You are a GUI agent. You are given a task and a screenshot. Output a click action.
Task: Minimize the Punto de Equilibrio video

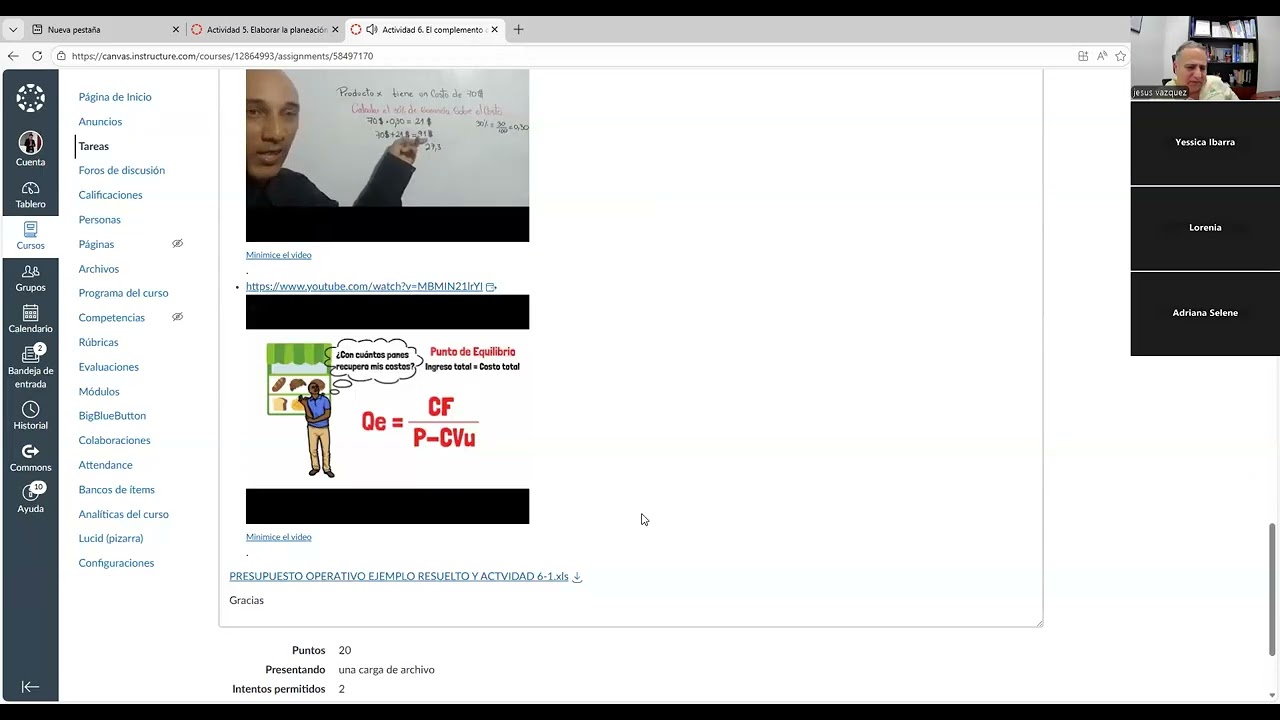click(x=279, y=537)
